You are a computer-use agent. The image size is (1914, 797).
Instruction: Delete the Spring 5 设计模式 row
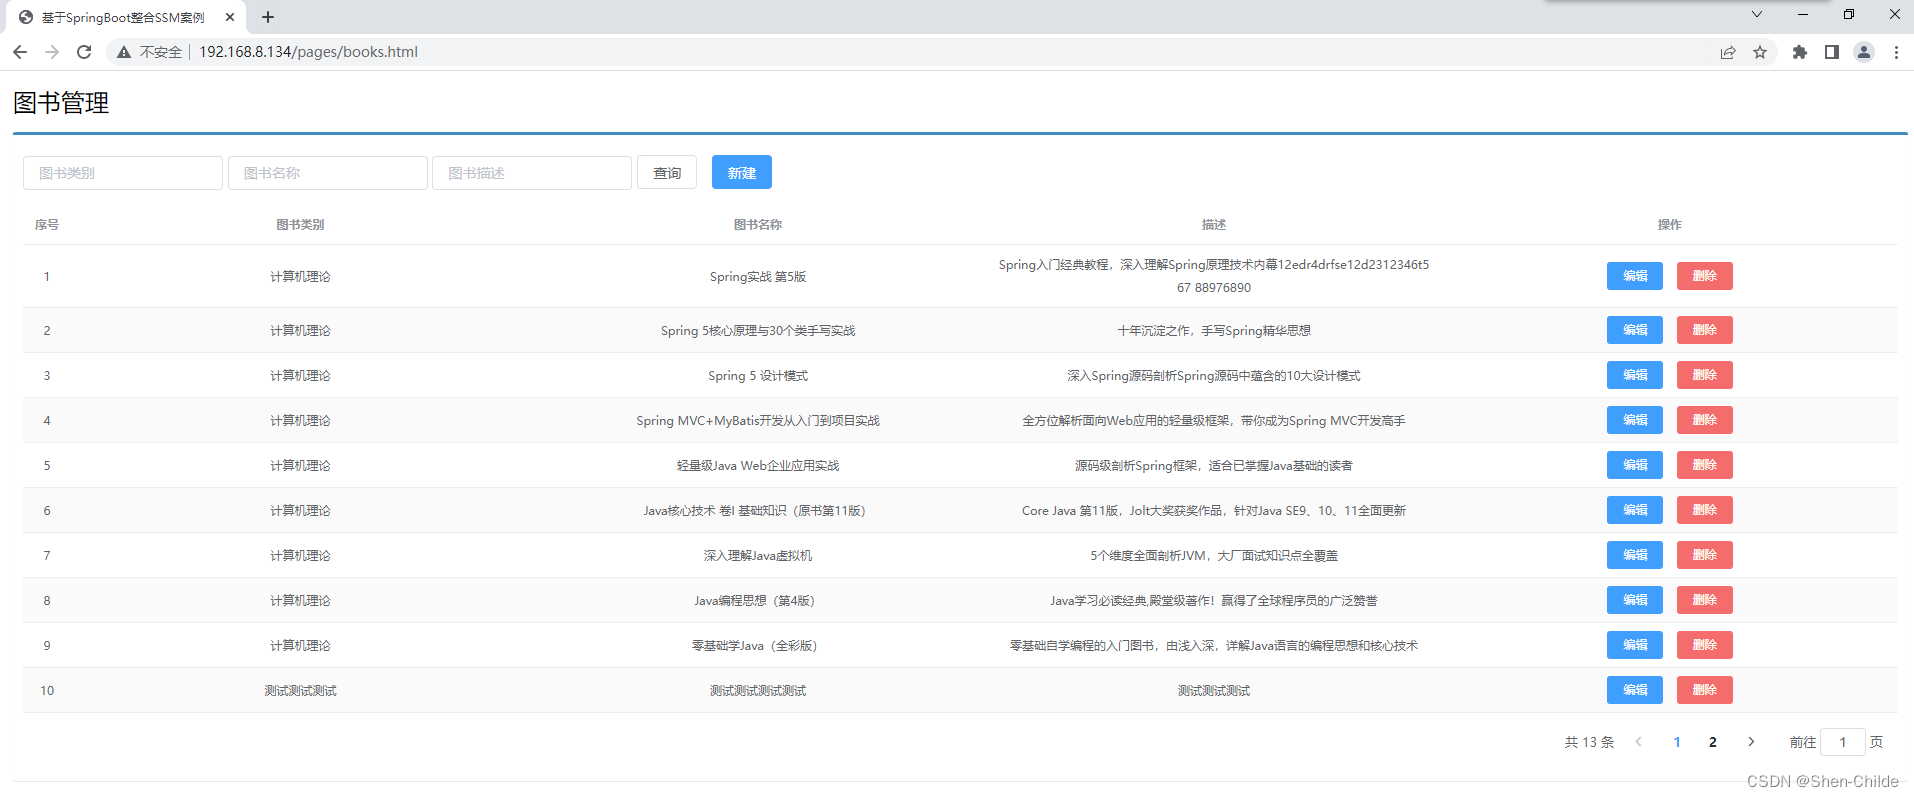coord(1705,375)
